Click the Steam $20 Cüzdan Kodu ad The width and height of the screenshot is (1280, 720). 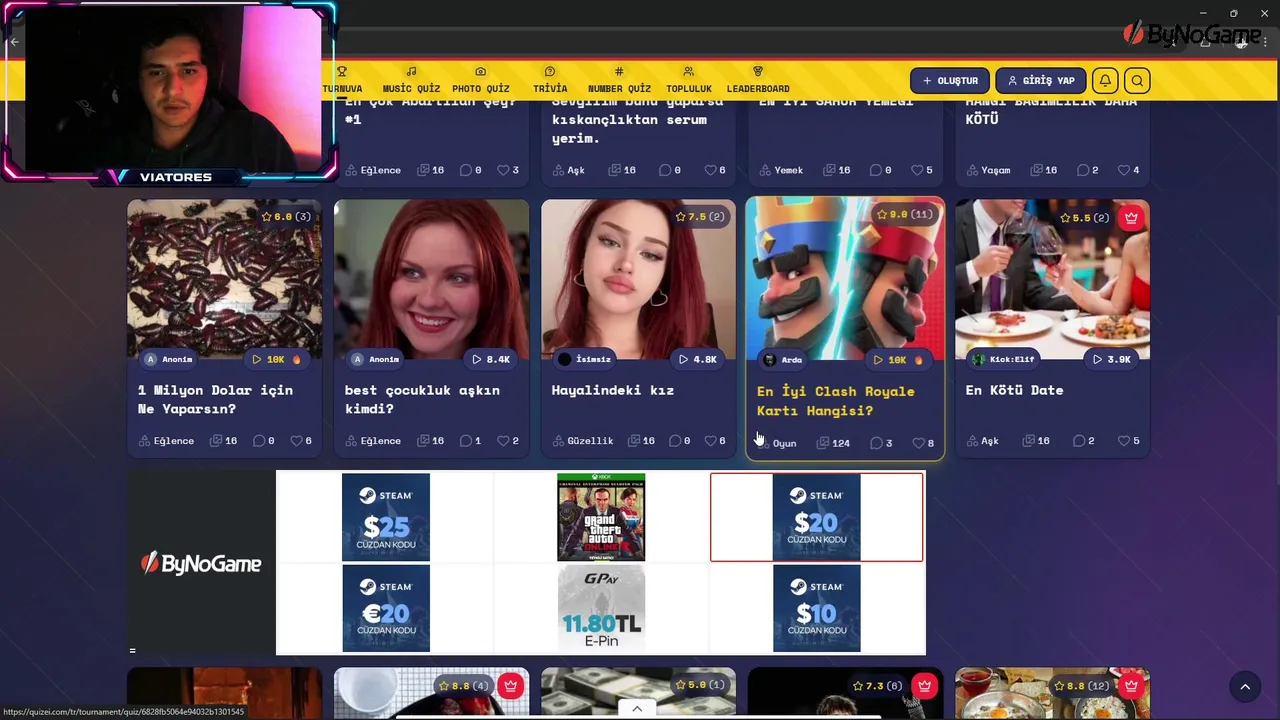click(816, 517)
